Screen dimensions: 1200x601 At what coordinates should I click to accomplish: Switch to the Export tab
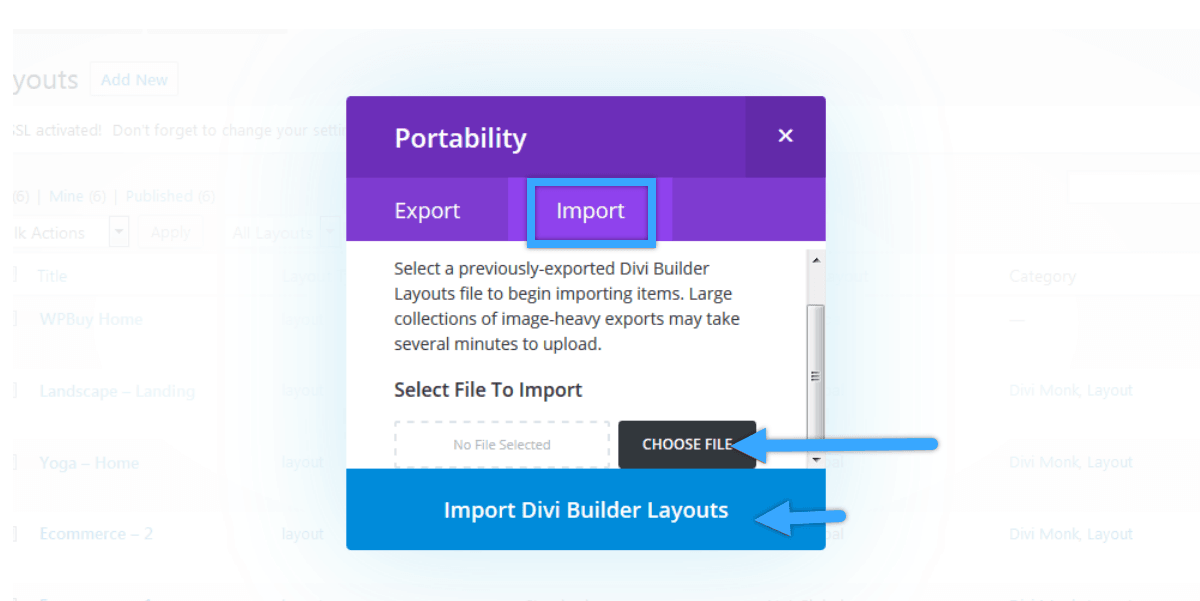point(427,211)
